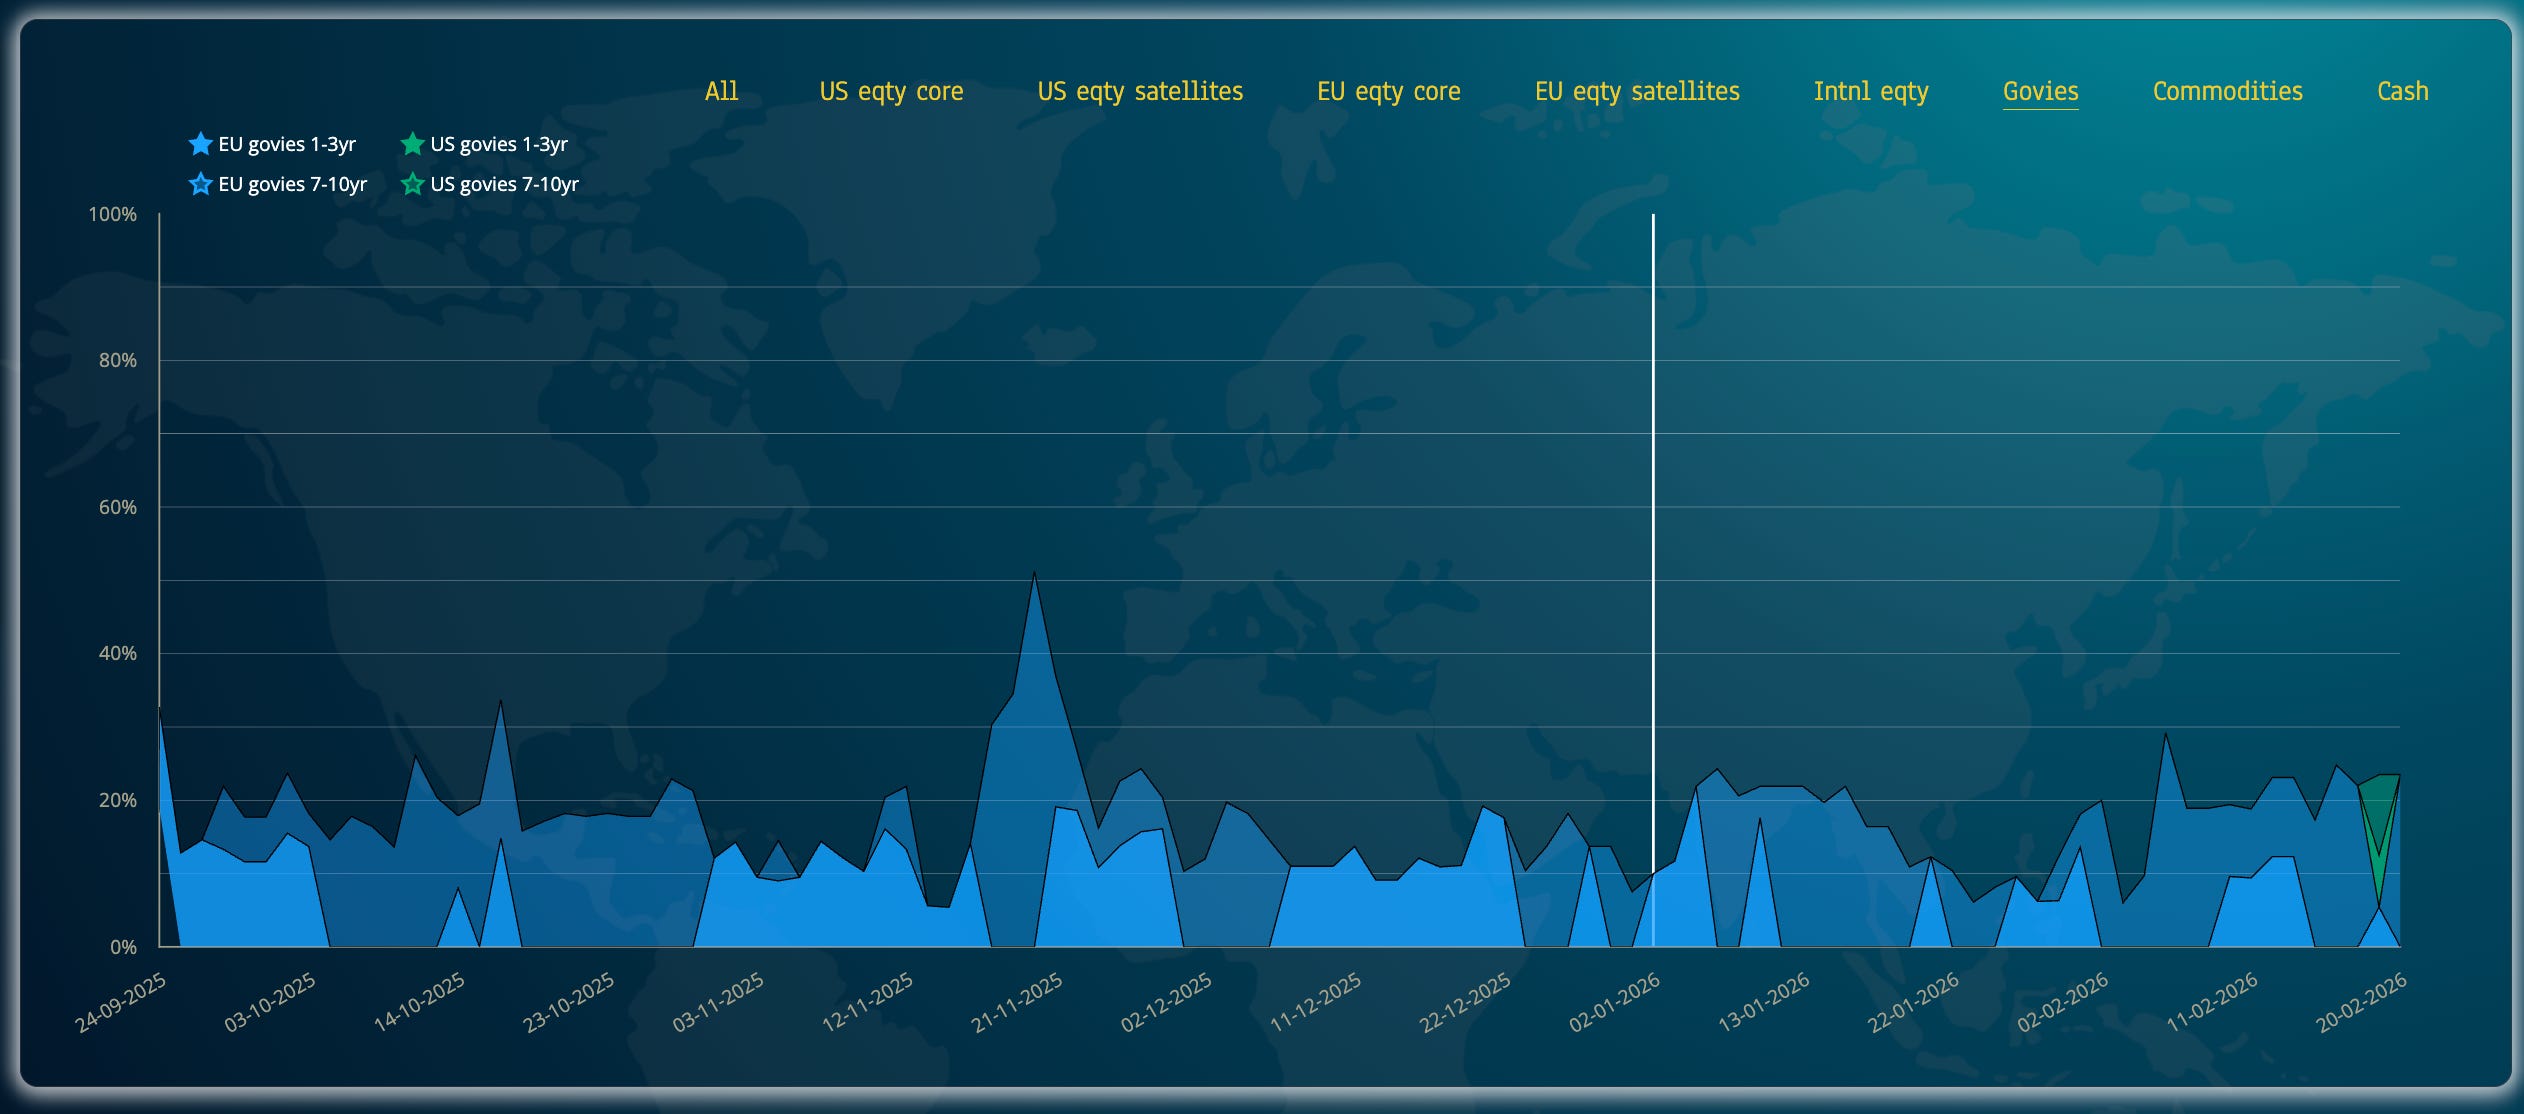Click the white vertical marker line
Screen dimensions: 2524x1114
pyautogui.click(x=1653, y=500)
